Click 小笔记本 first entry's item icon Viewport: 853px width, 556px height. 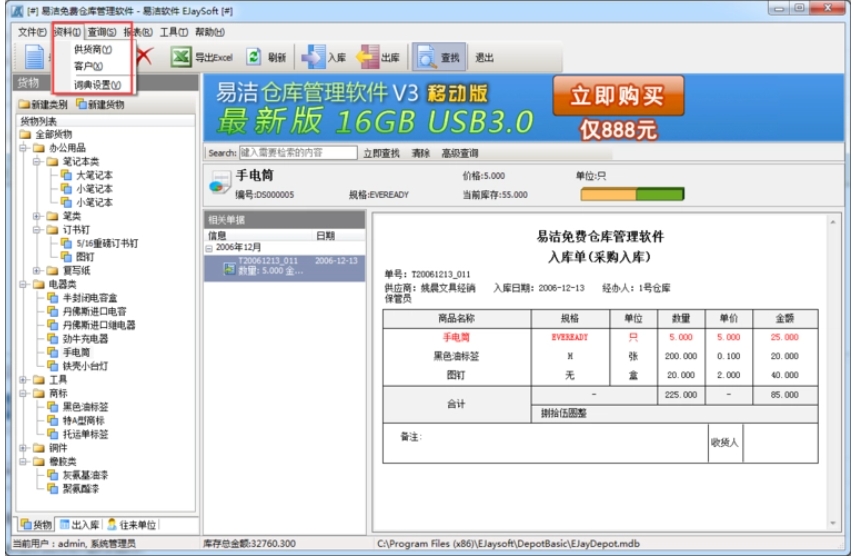tap(66, 189)
